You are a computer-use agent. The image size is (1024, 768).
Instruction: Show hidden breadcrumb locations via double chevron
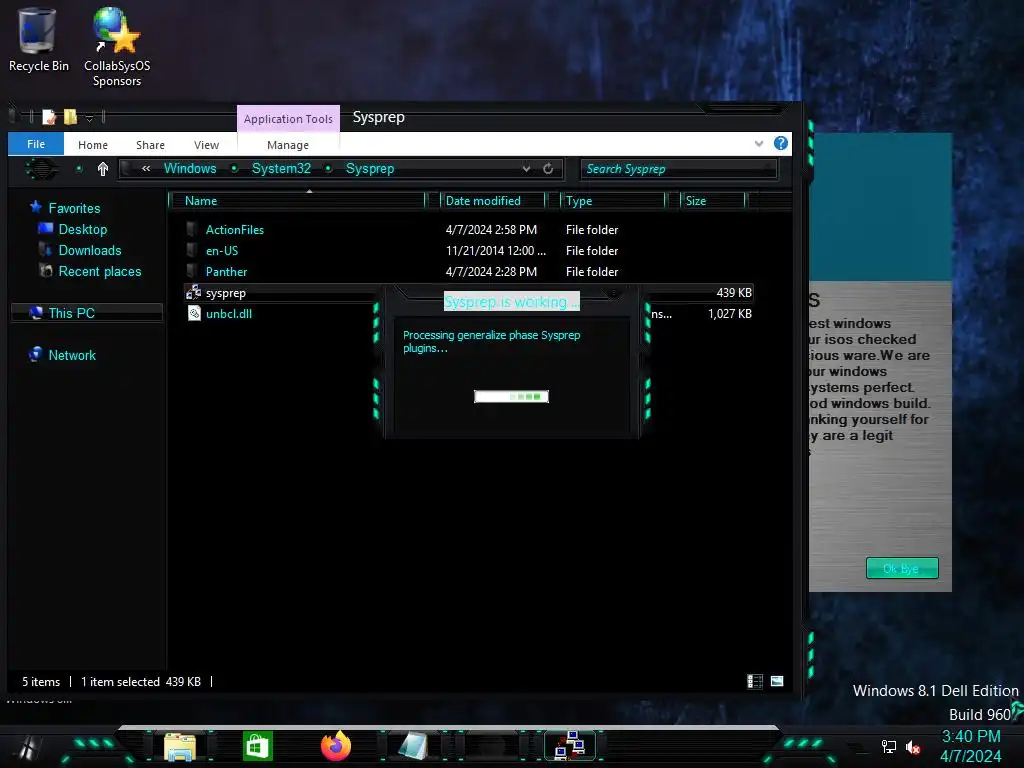146,168
